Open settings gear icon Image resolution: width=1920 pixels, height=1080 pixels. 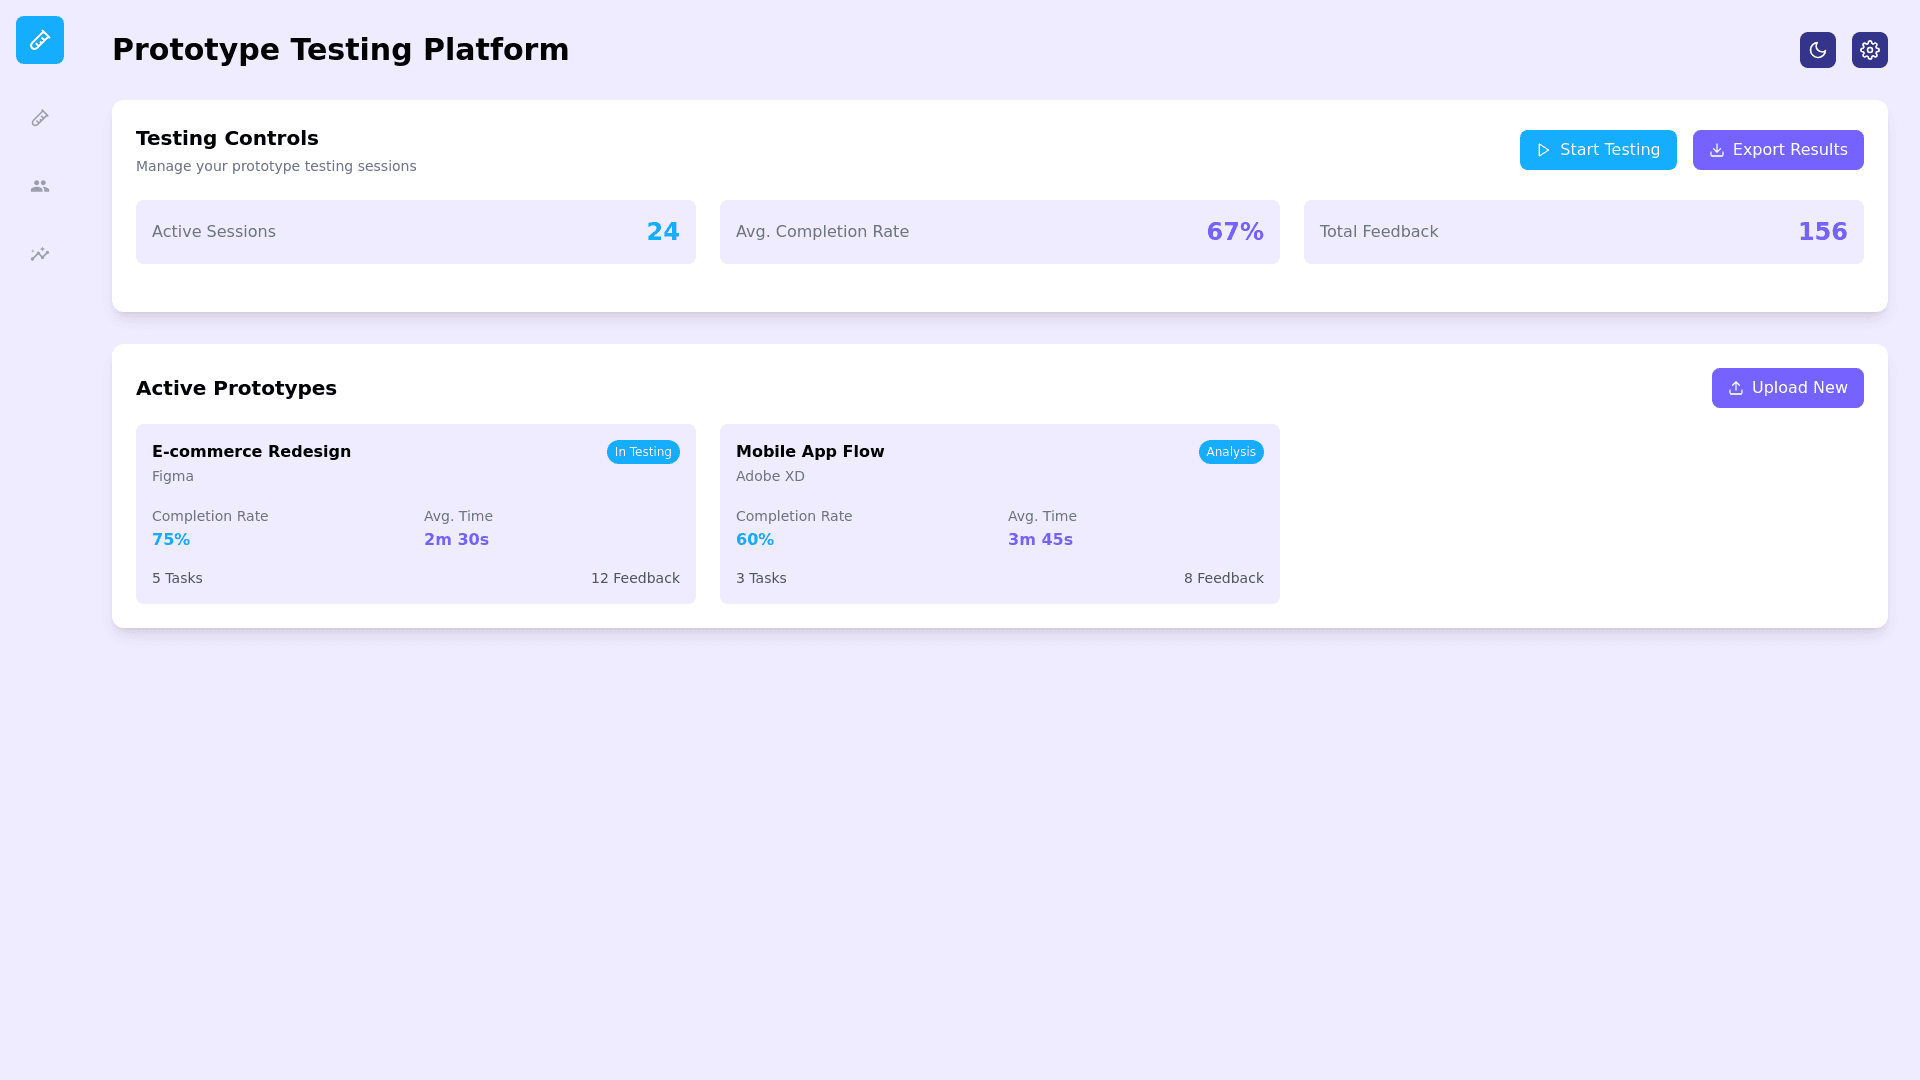1869,50
